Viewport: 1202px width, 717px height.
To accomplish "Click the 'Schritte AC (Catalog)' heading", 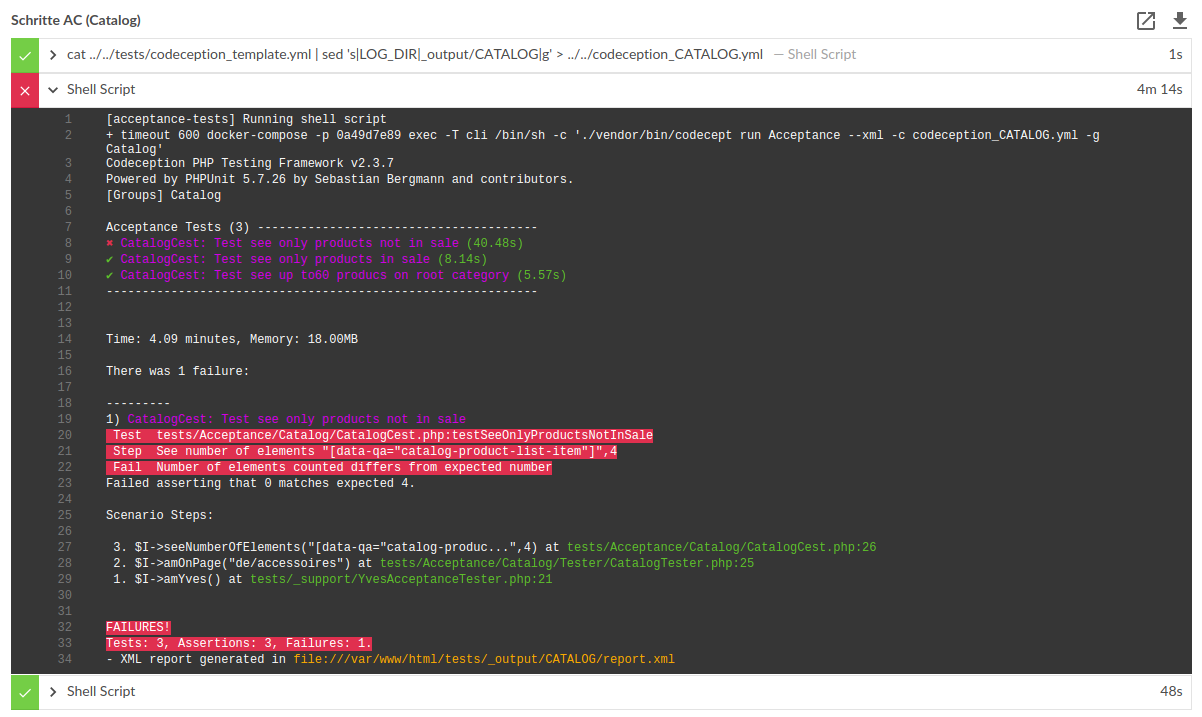I will [76, 20].
